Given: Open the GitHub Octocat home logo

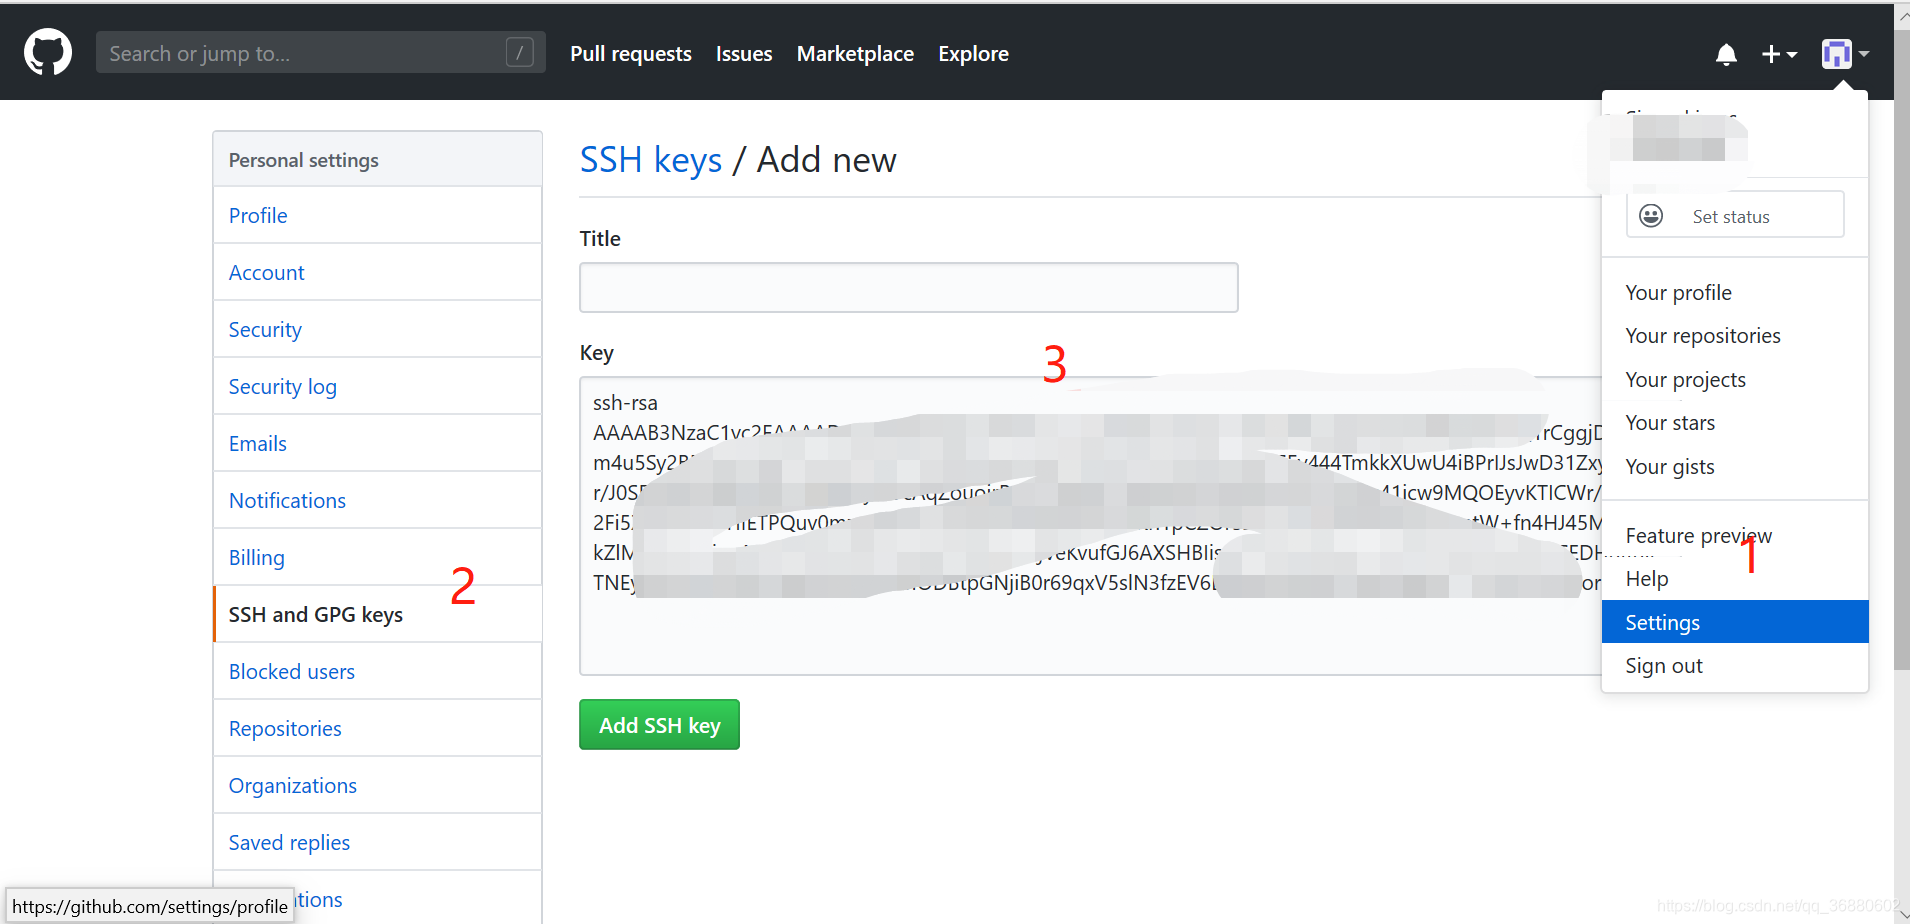Looking at the screenshot, I should [48, 52].
